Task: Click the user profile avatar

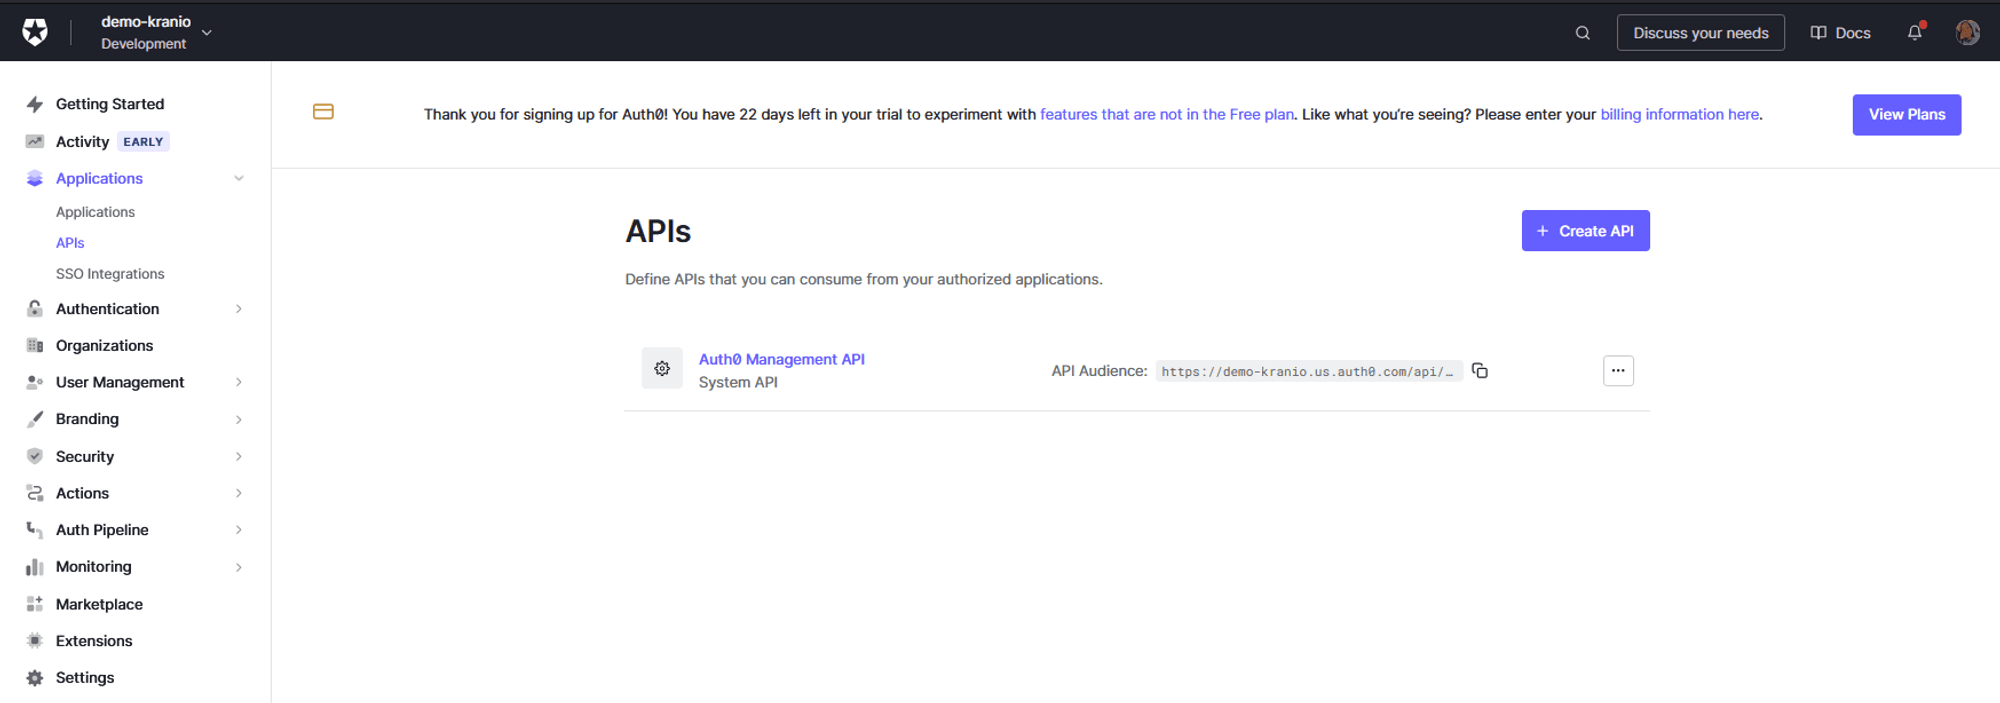Action: [x=1967, y=32]
